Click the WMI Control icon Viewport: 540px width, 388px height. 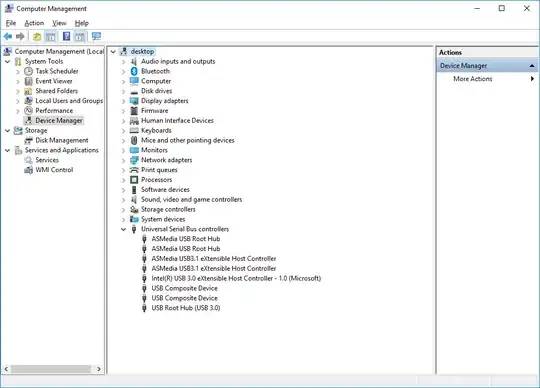pos(29,170)
